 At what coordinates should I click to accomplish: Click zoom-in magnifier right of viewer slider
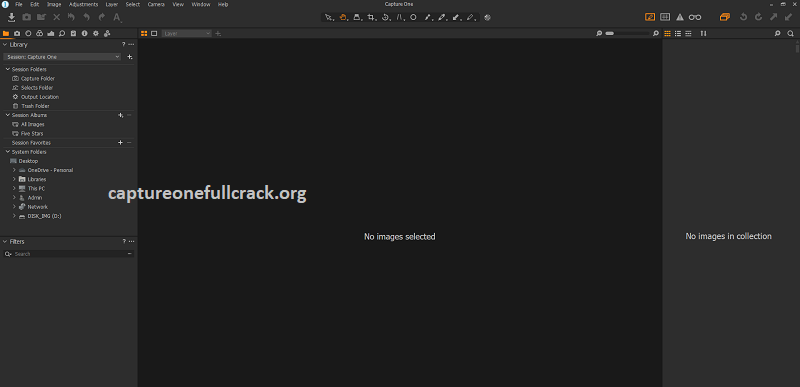pyautogui.click(x=656, y=34)
